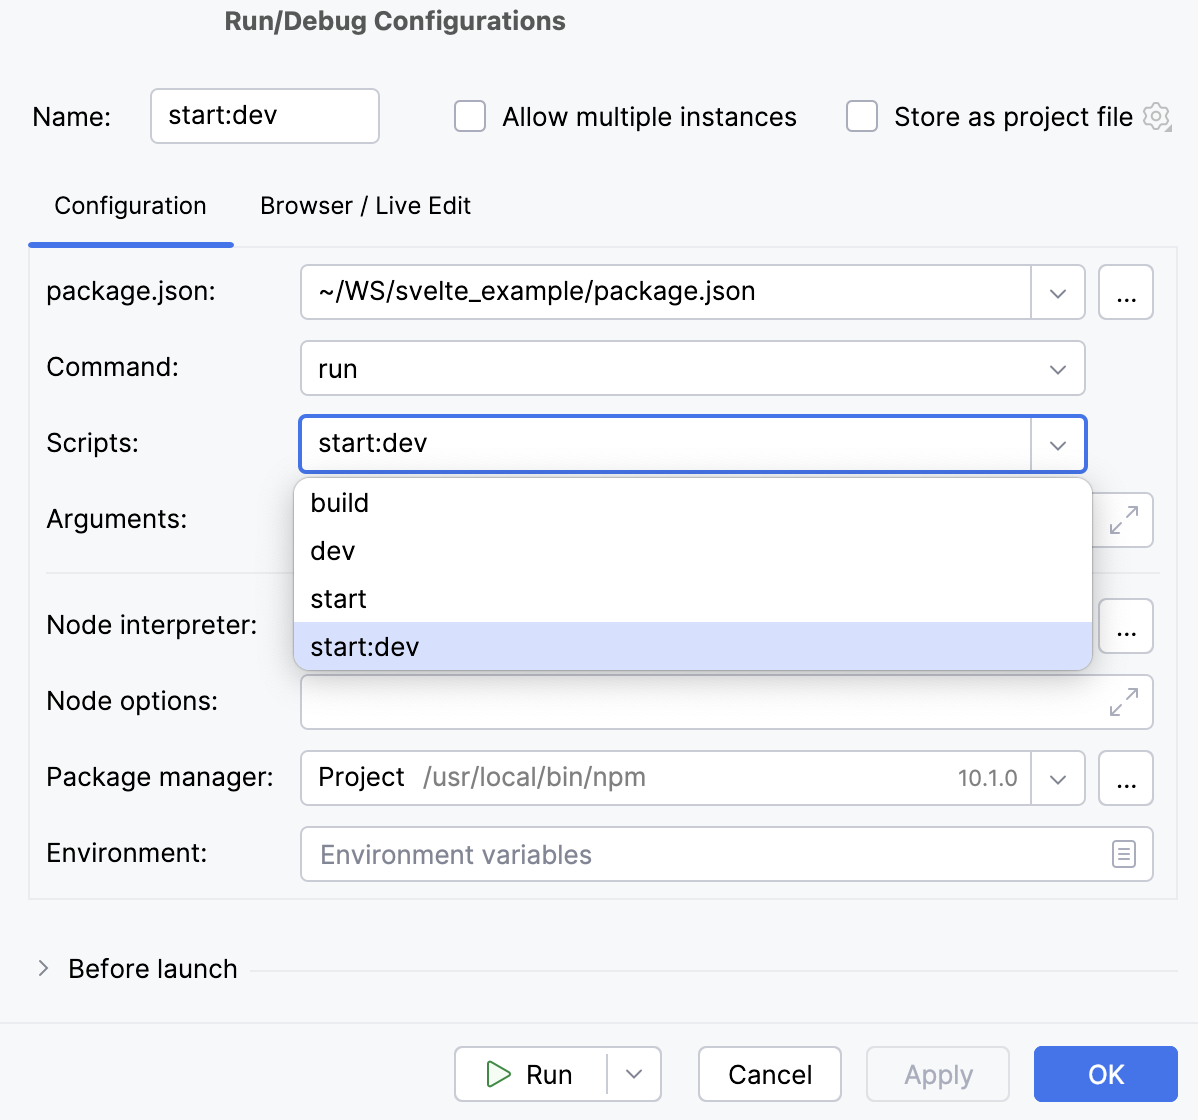Browse for a Node interpreter

click(1126, 625)
